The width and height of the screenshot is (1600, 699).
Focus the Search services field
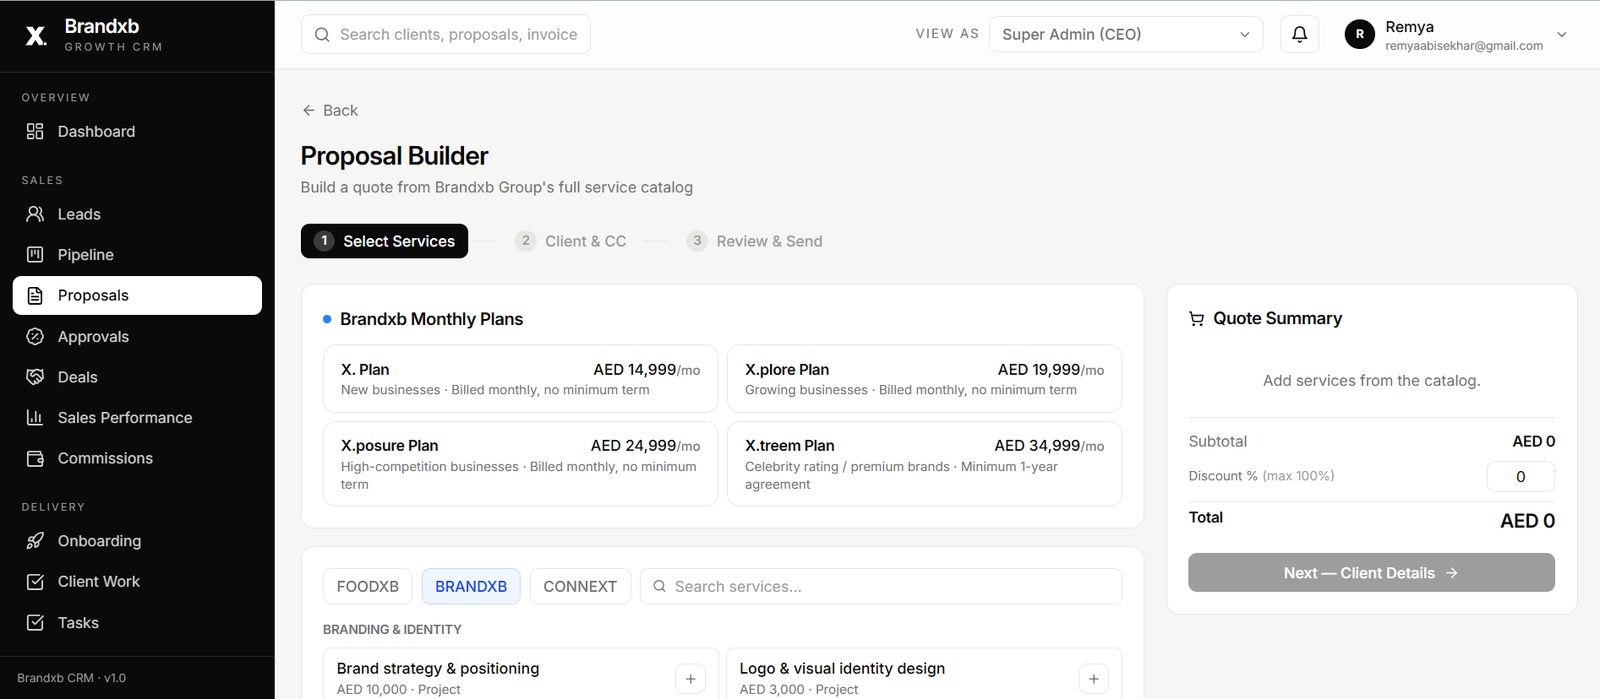click(x=881, y=587)
